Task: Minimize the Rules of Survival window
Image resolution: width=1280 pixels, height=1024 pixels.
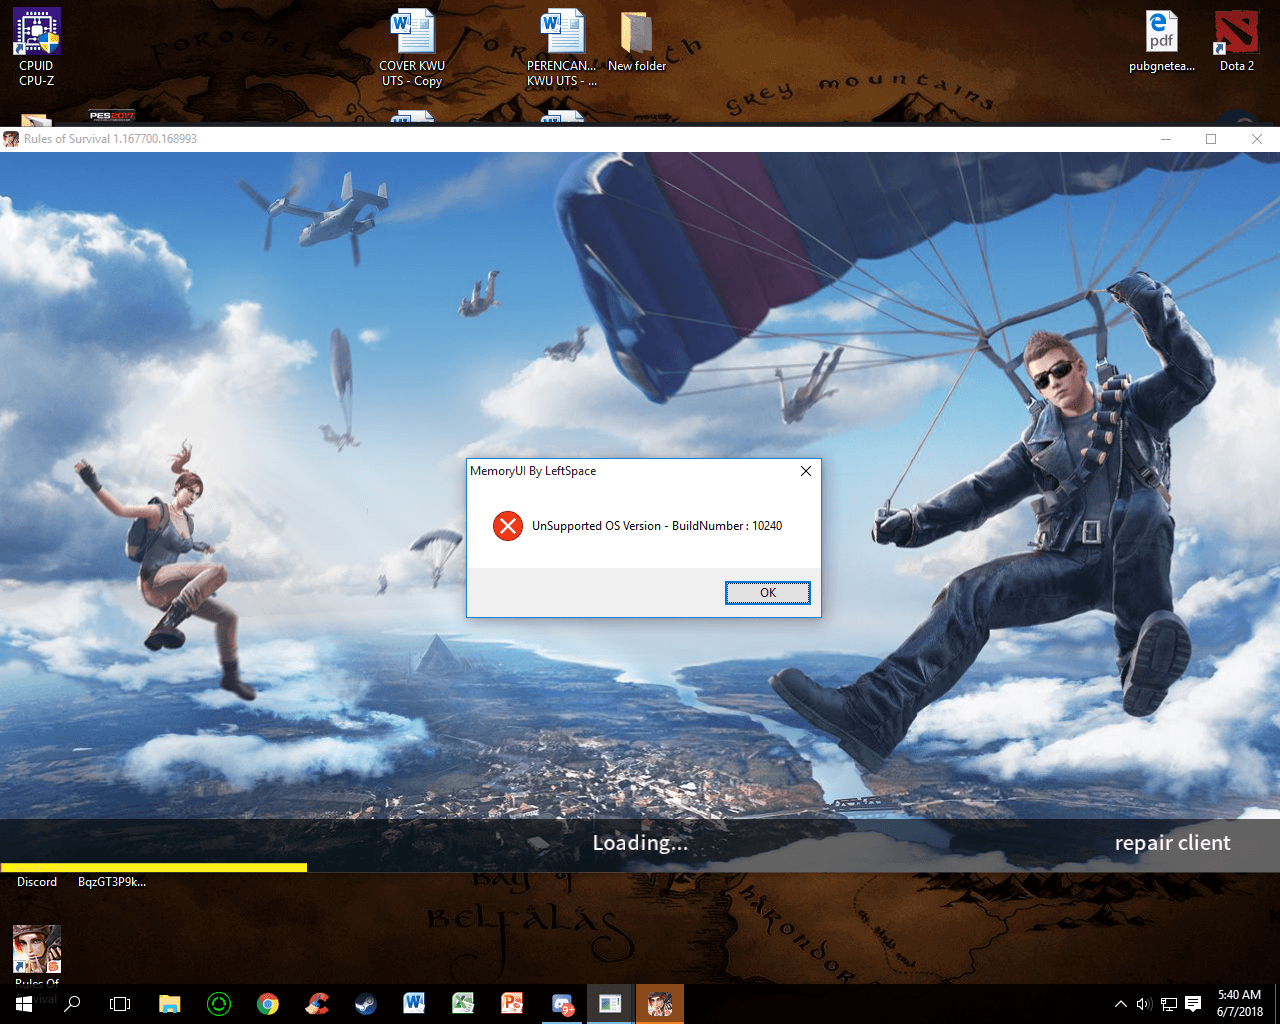Action: coord(1165,139)
